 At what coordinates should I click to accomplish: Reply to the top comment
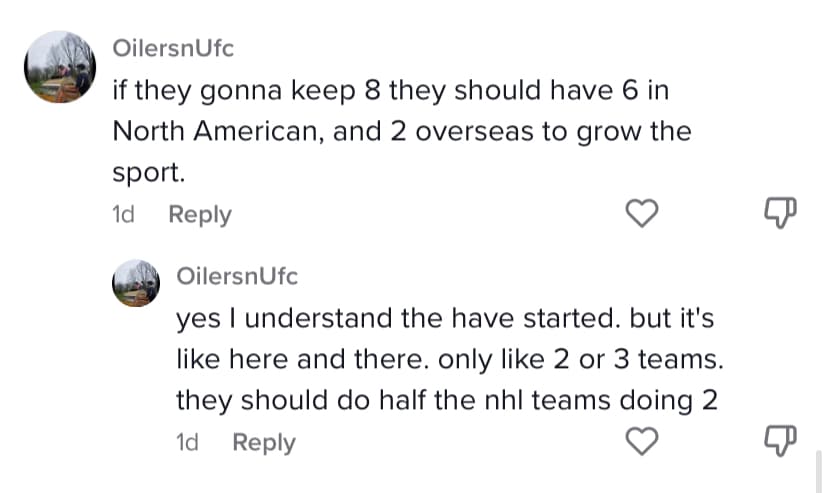tap(200, 214)
